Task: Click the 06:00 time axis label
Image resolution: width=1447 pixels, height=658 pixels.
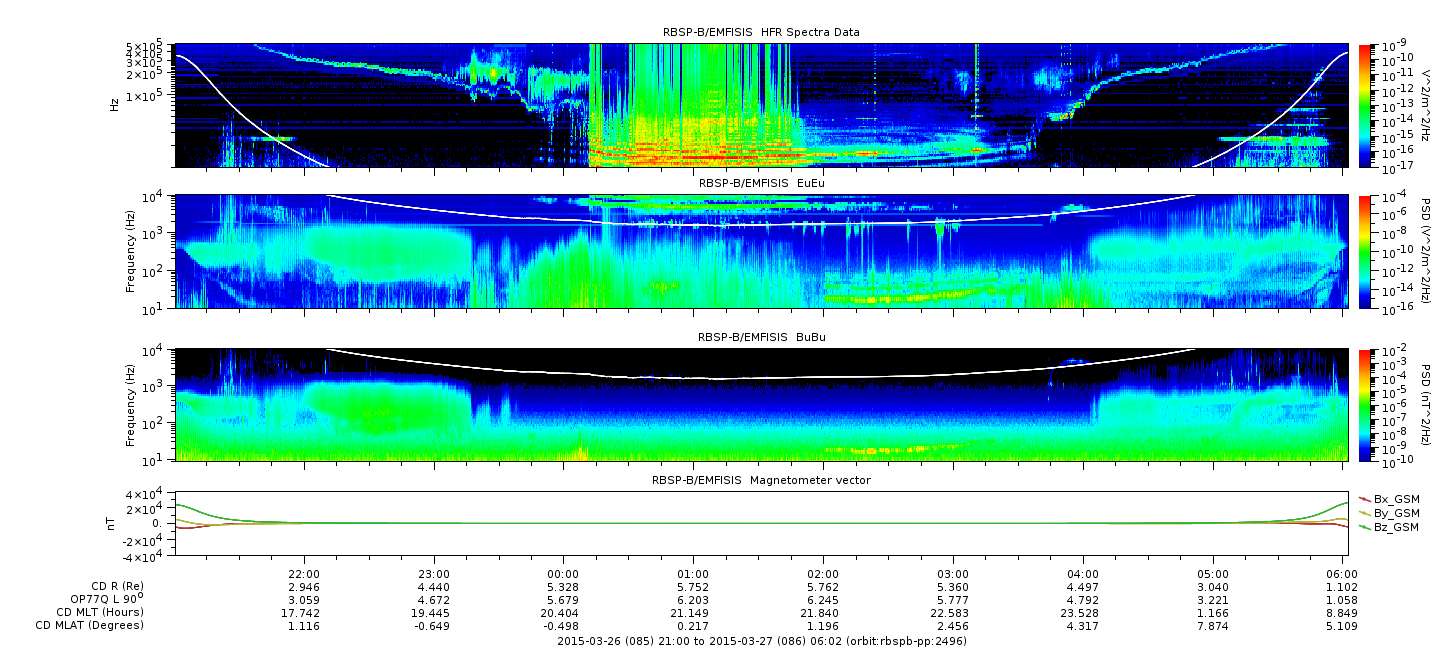Action: (x=1343, y=574)
